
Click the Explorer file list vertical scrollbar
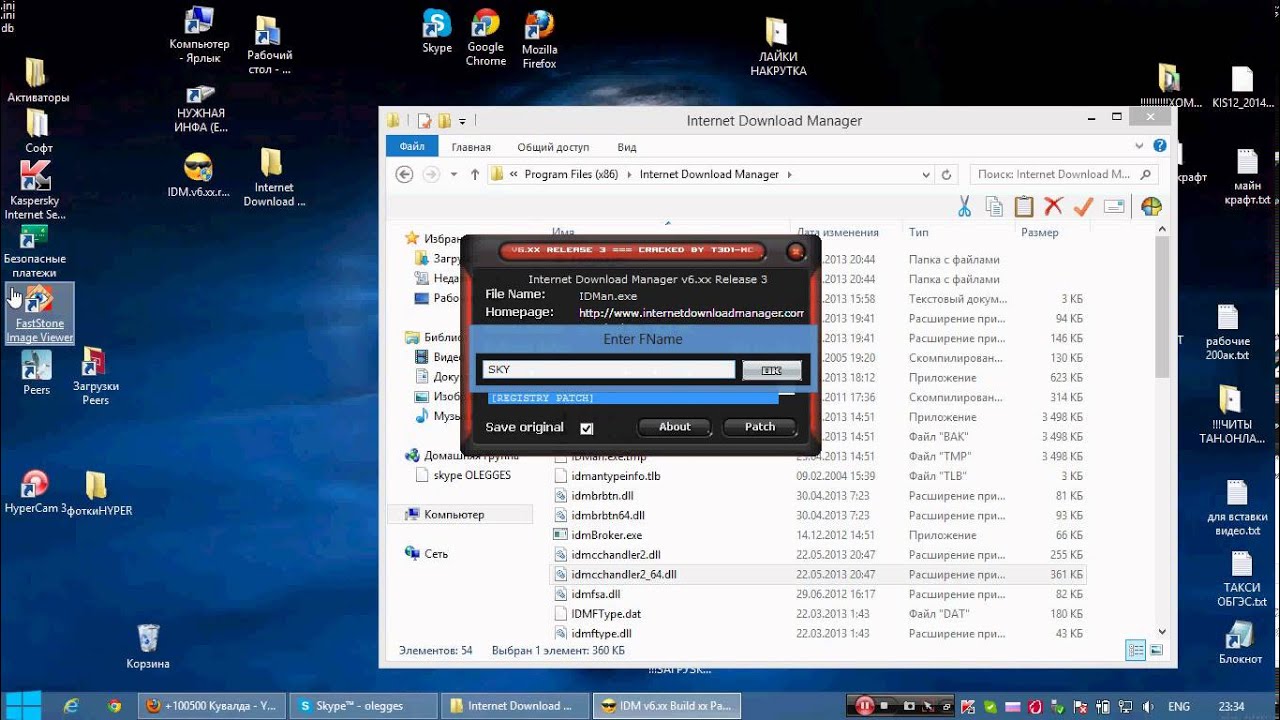click(x=1162, y=432)
